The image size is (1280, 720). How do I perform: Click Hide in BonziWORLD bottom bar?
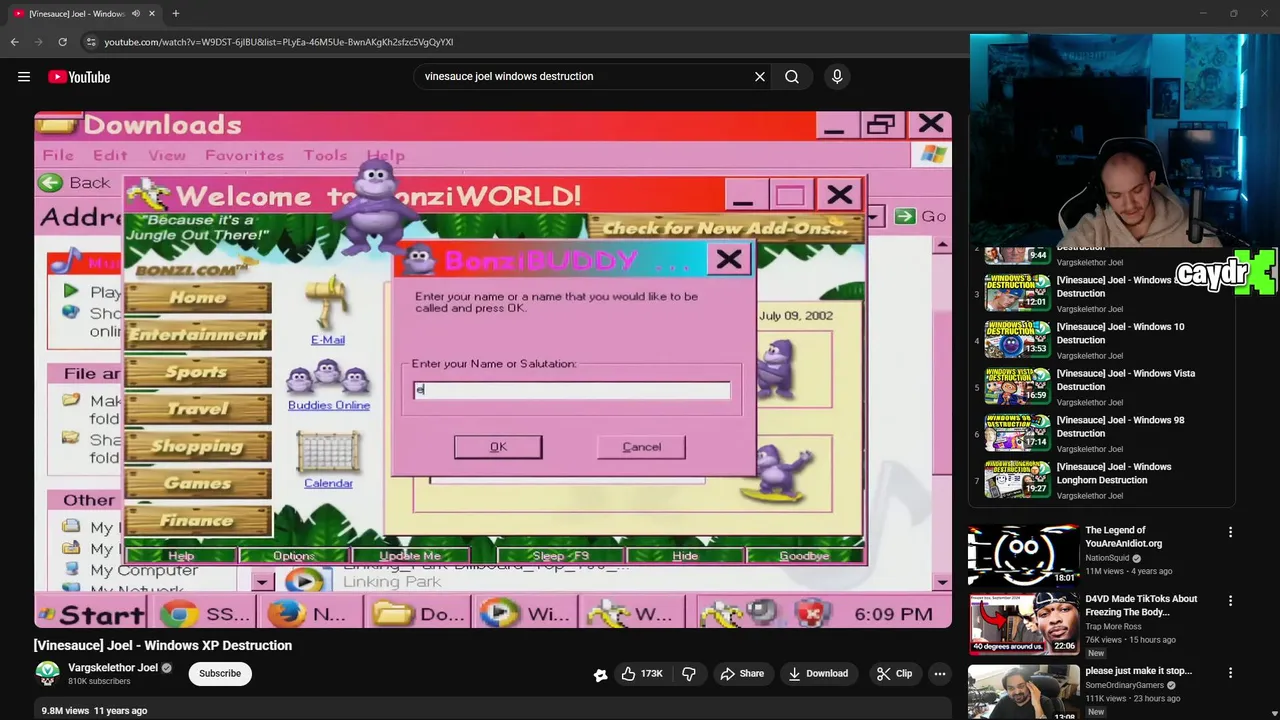(x=685, y=556)
